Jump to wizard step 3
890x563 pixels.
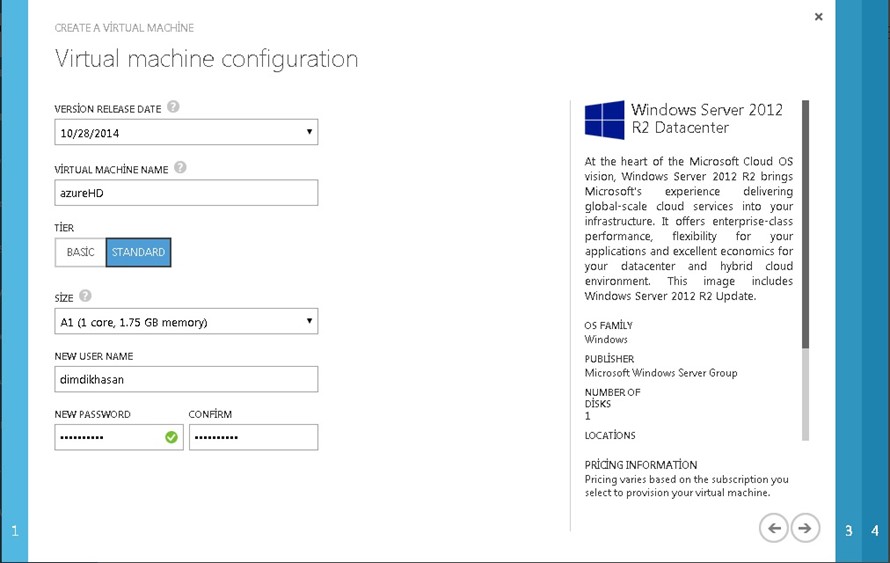tap(848, 530)
